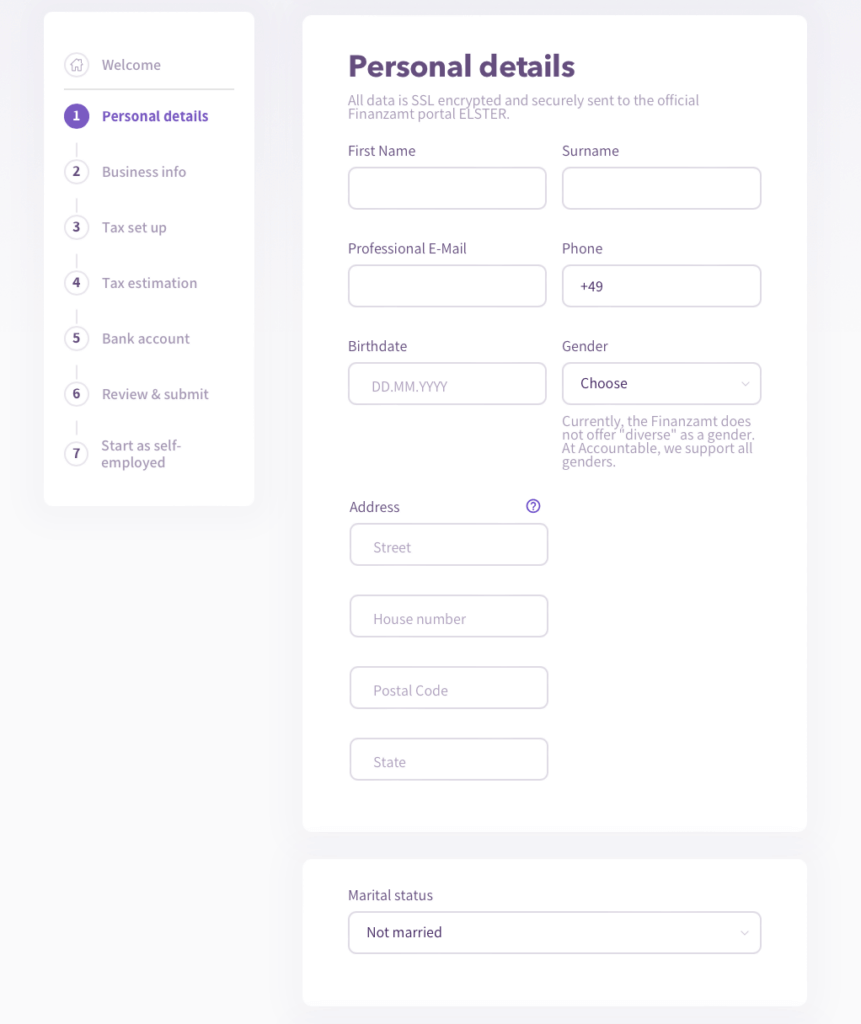Click the Birthdate date field
The width and height of the screenshot is (861, 1024).
tap(447, 384)
